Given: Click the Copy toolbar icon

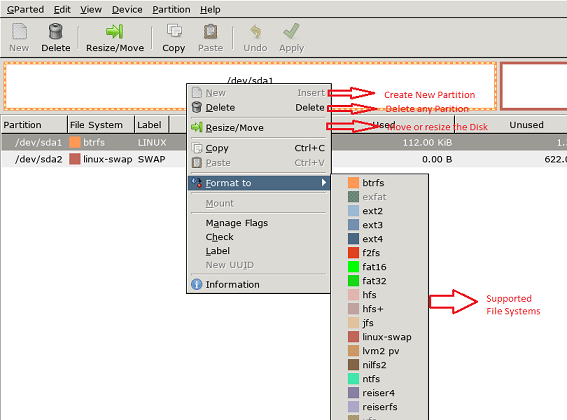Looking at the screenshot, I should pos(174,31).
